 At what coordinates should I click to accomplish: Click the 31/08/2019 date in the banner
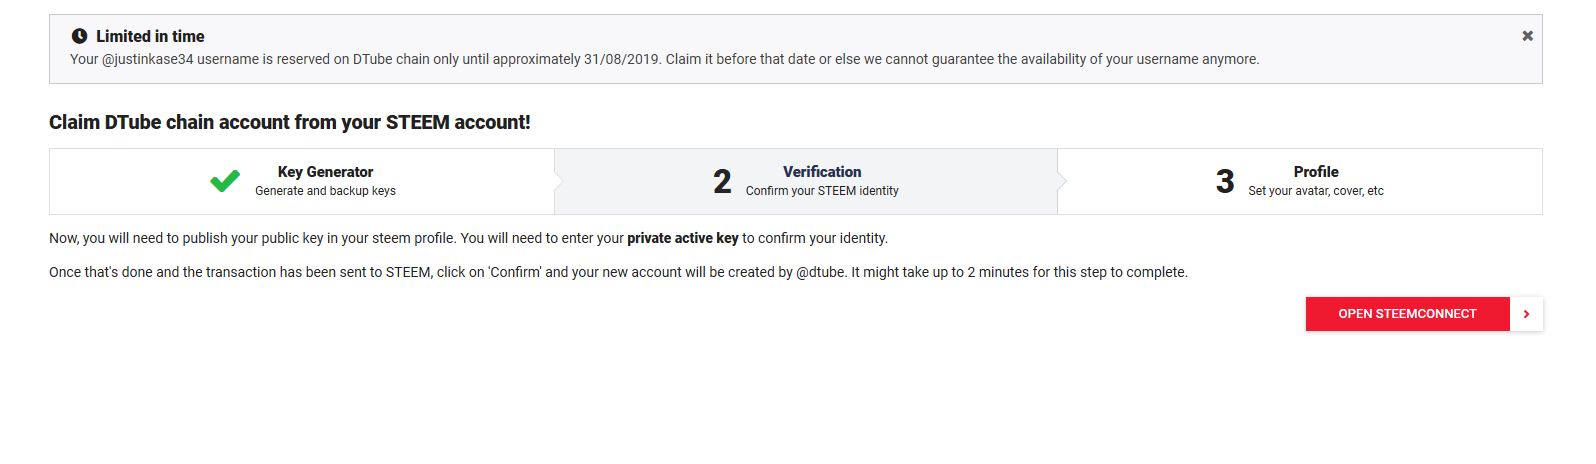pos(621,59)
